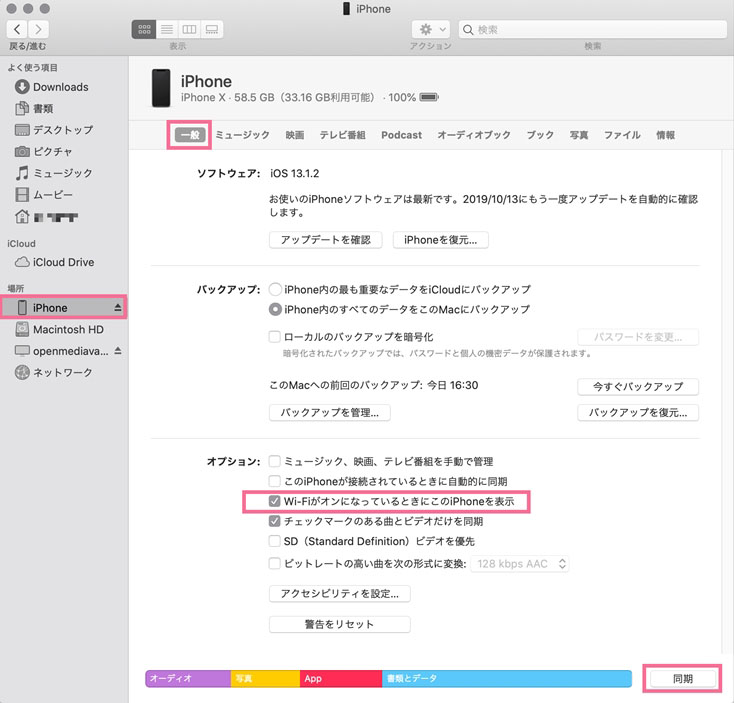Click パスワードを変更... button
This screenshot has height=703, width=734.
[x=638, y=337]
